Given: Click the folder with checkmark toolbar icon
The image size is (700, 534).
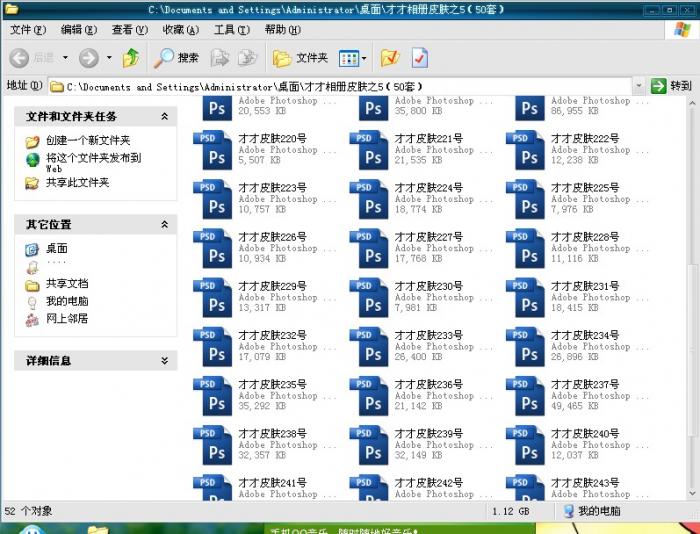Looking at the screenshot, I should pyautogui.click(x=390, y=58).
